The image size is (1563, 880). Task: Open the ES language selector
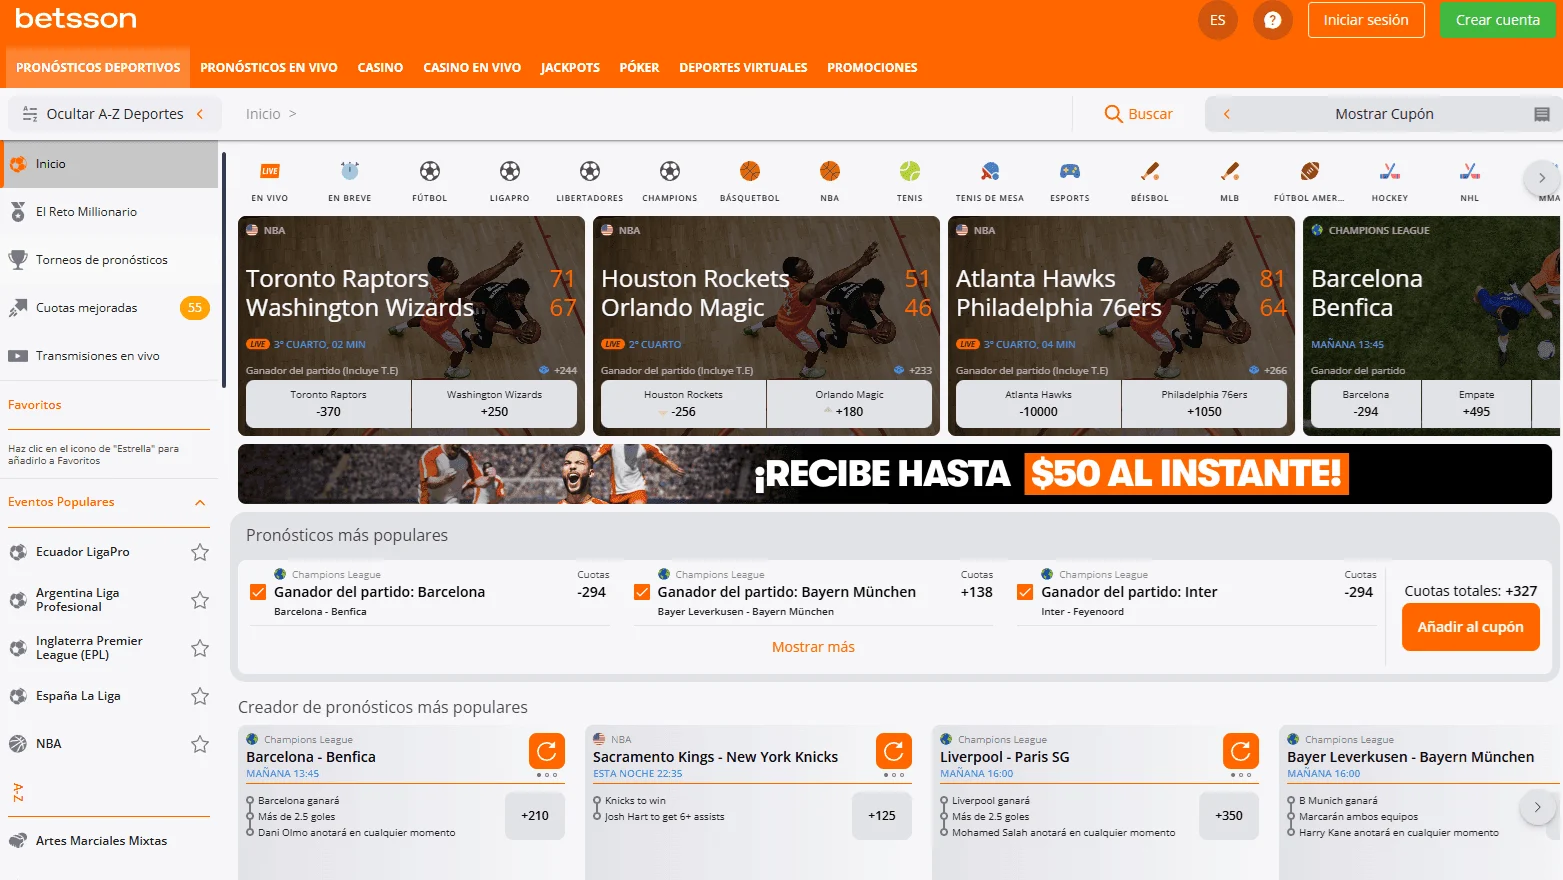click(x=1218, y=20)
